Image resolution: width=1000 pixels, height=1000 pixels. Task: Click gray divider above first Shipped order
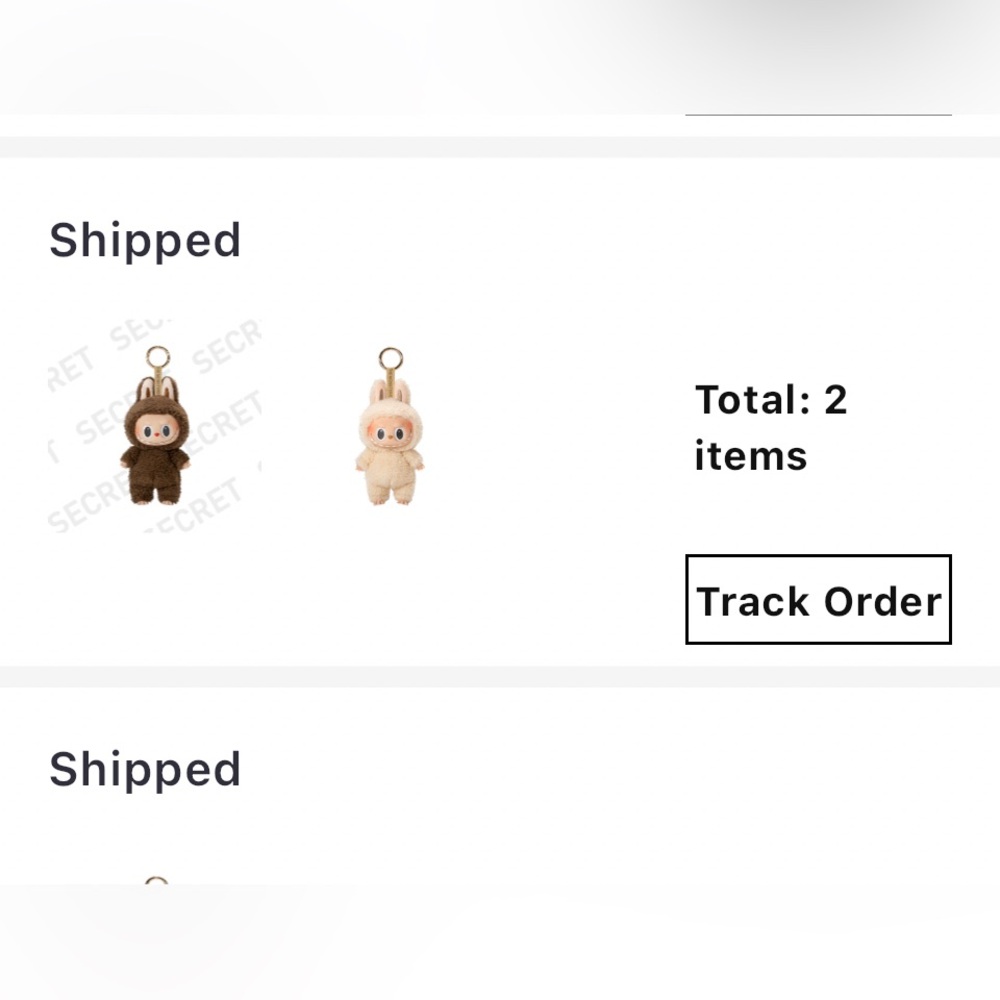(x=500, y=147)
